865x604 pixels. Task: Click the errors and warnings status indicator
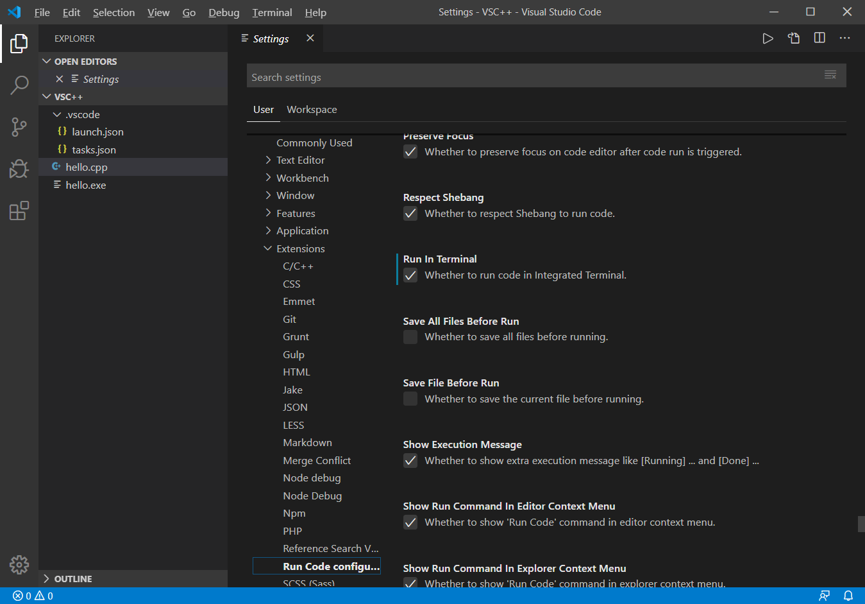point(33,596)
